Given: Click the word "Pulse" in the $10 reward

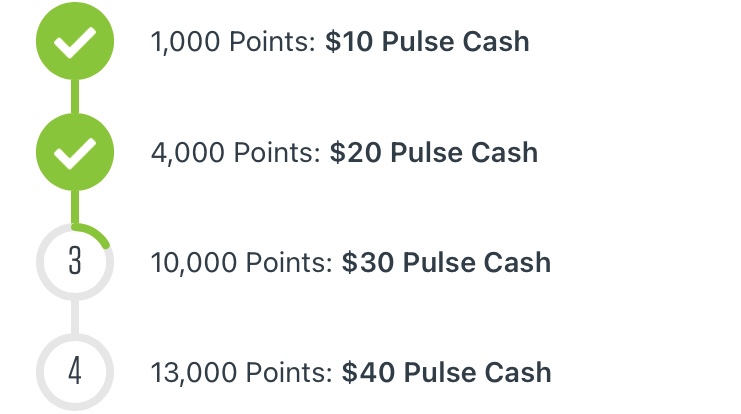Looking at the screenshot, I should pyautogui.click(x=415, y=42).
